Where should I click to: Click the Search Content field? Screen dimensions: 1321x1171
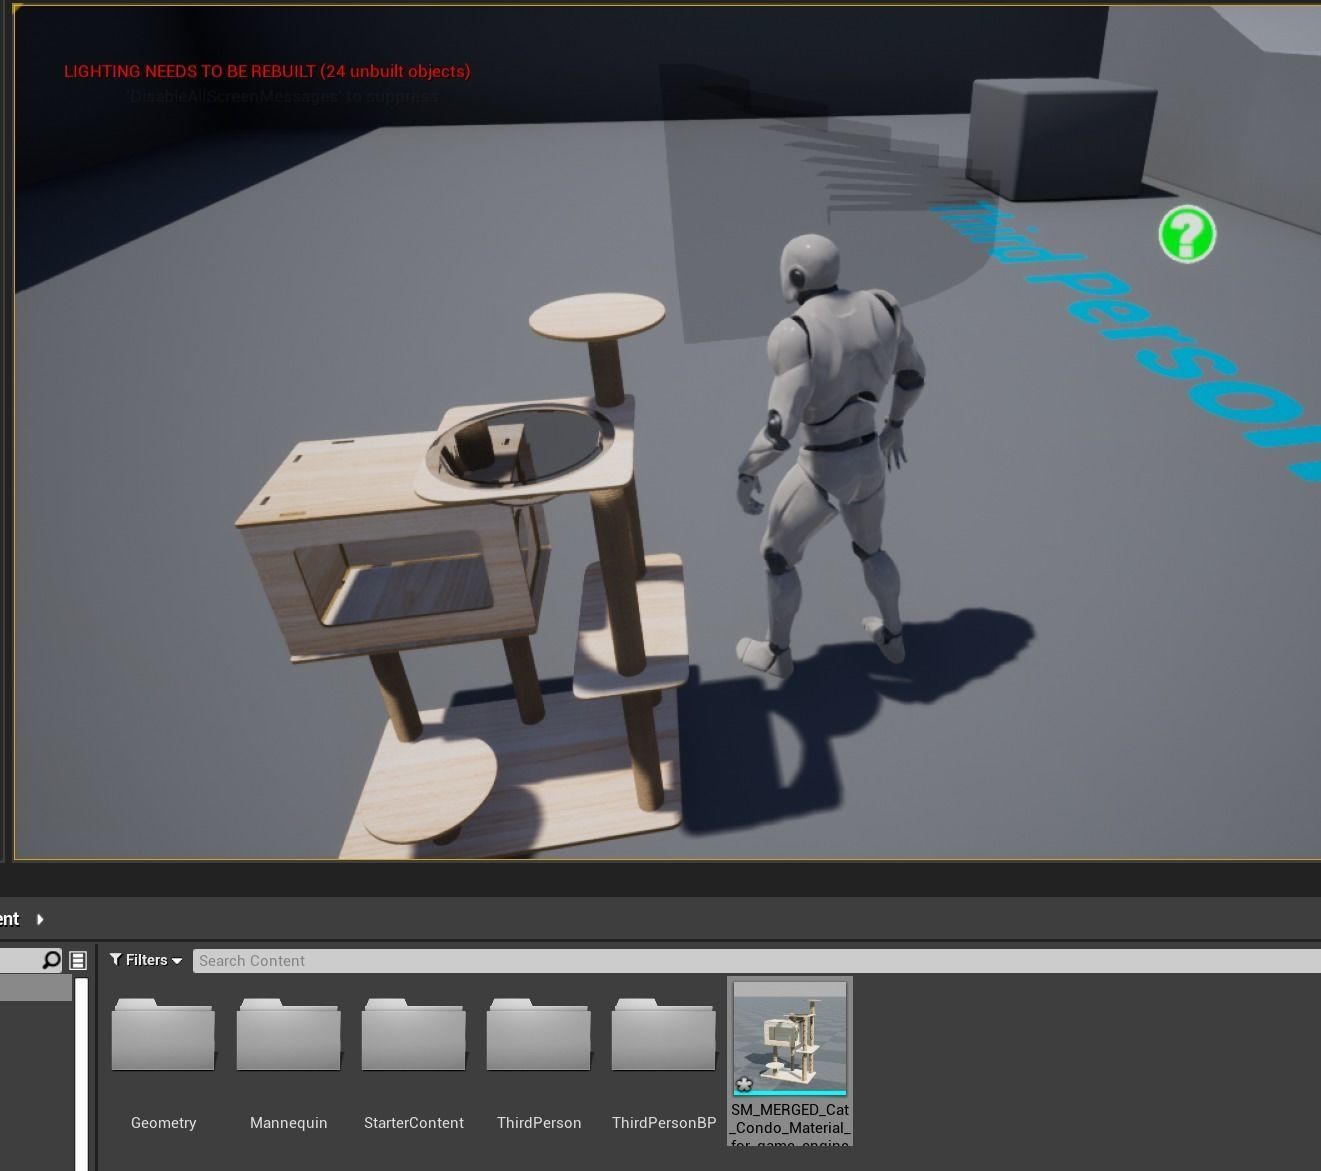756,961
